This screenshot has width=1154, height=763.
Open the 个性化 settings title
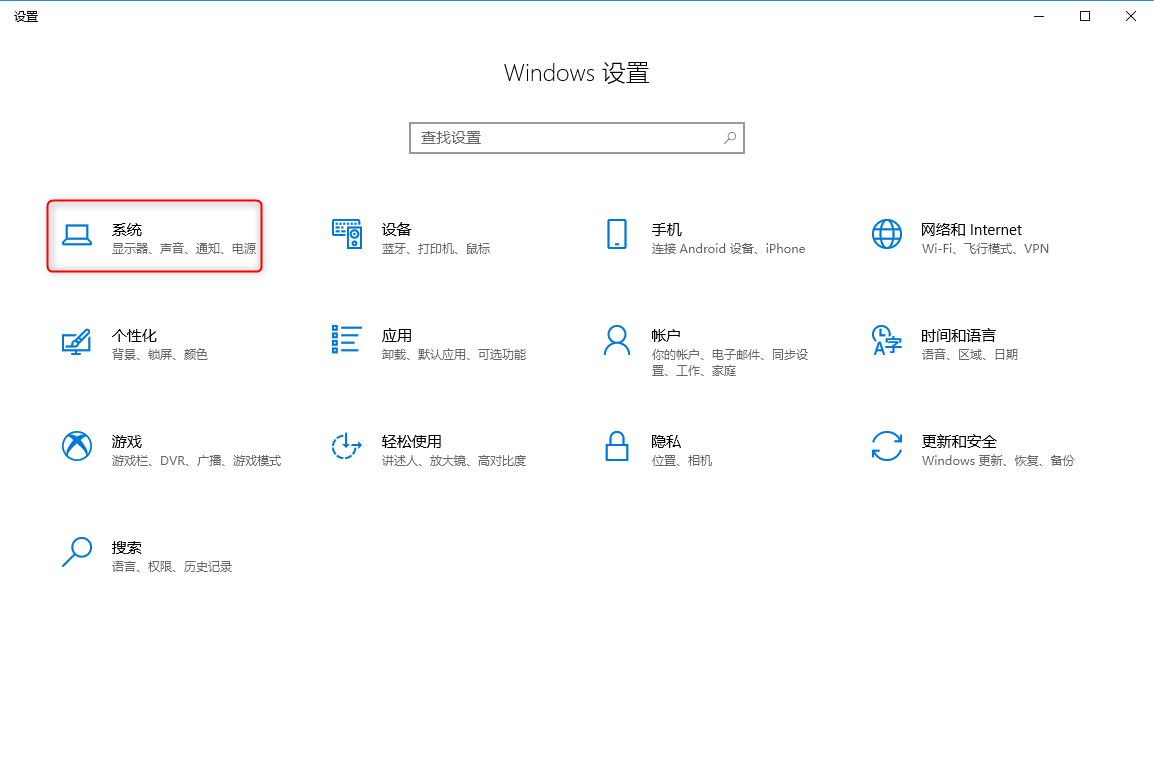(x=134, y=336)
